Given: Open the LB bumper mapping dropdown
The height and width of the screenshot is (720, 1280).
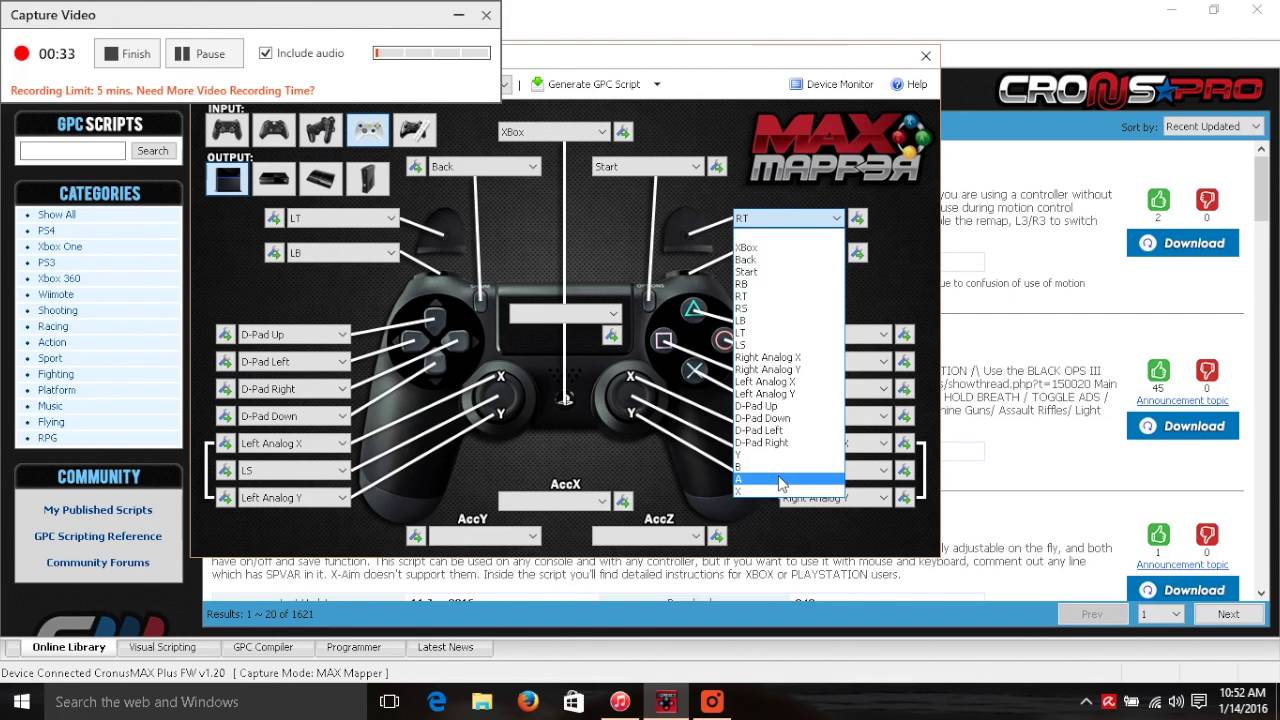Looking at the screenshot, I should click(x=342, y=253).
